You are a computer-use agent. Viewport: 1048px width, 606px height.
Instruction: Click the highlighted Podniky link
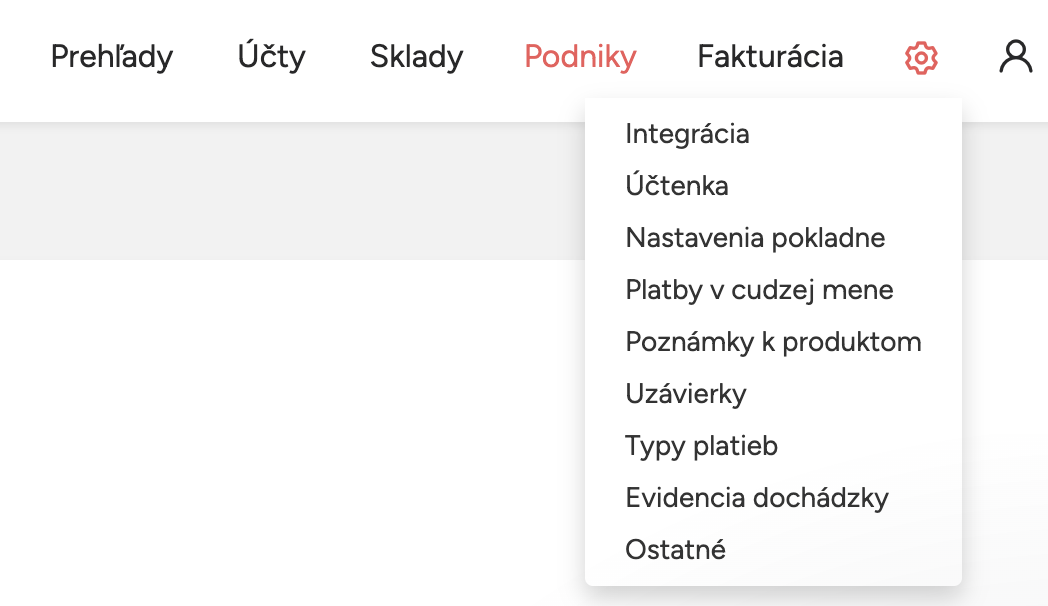[x=580, y=58]
